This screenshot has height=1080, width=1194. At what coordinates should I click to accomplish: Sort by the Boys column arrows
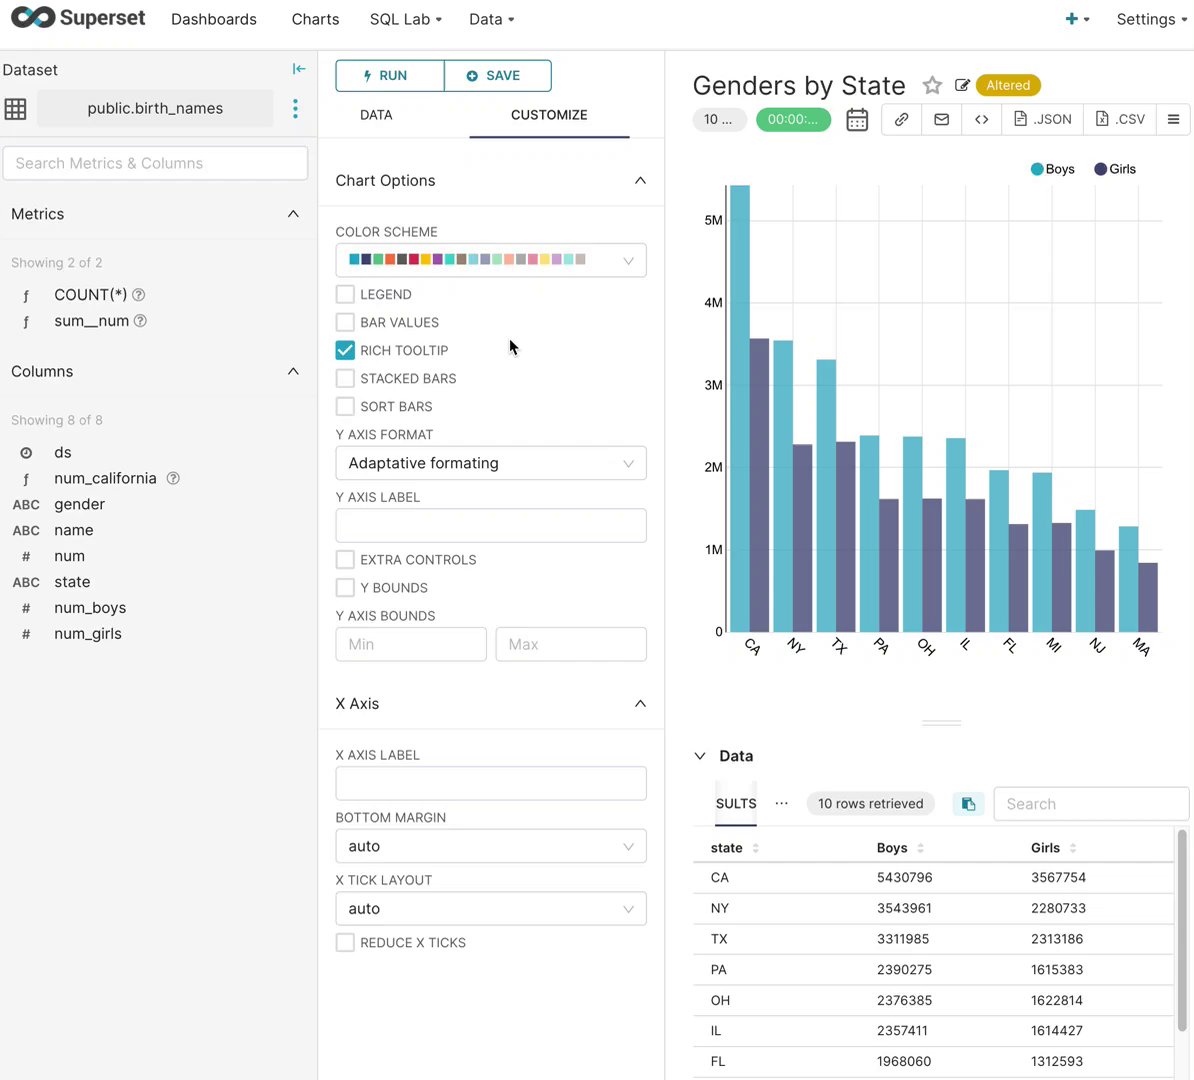pos(920,848)
